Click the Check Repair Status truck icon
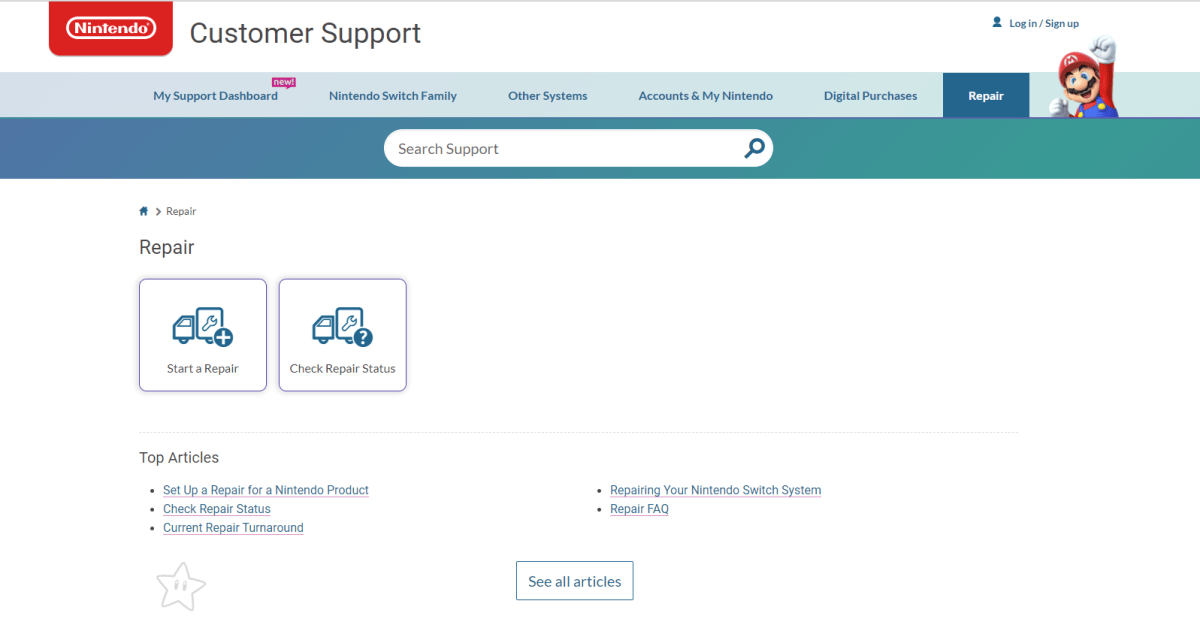The height and width of the screenshot is (622, 1200). [343, 326]
